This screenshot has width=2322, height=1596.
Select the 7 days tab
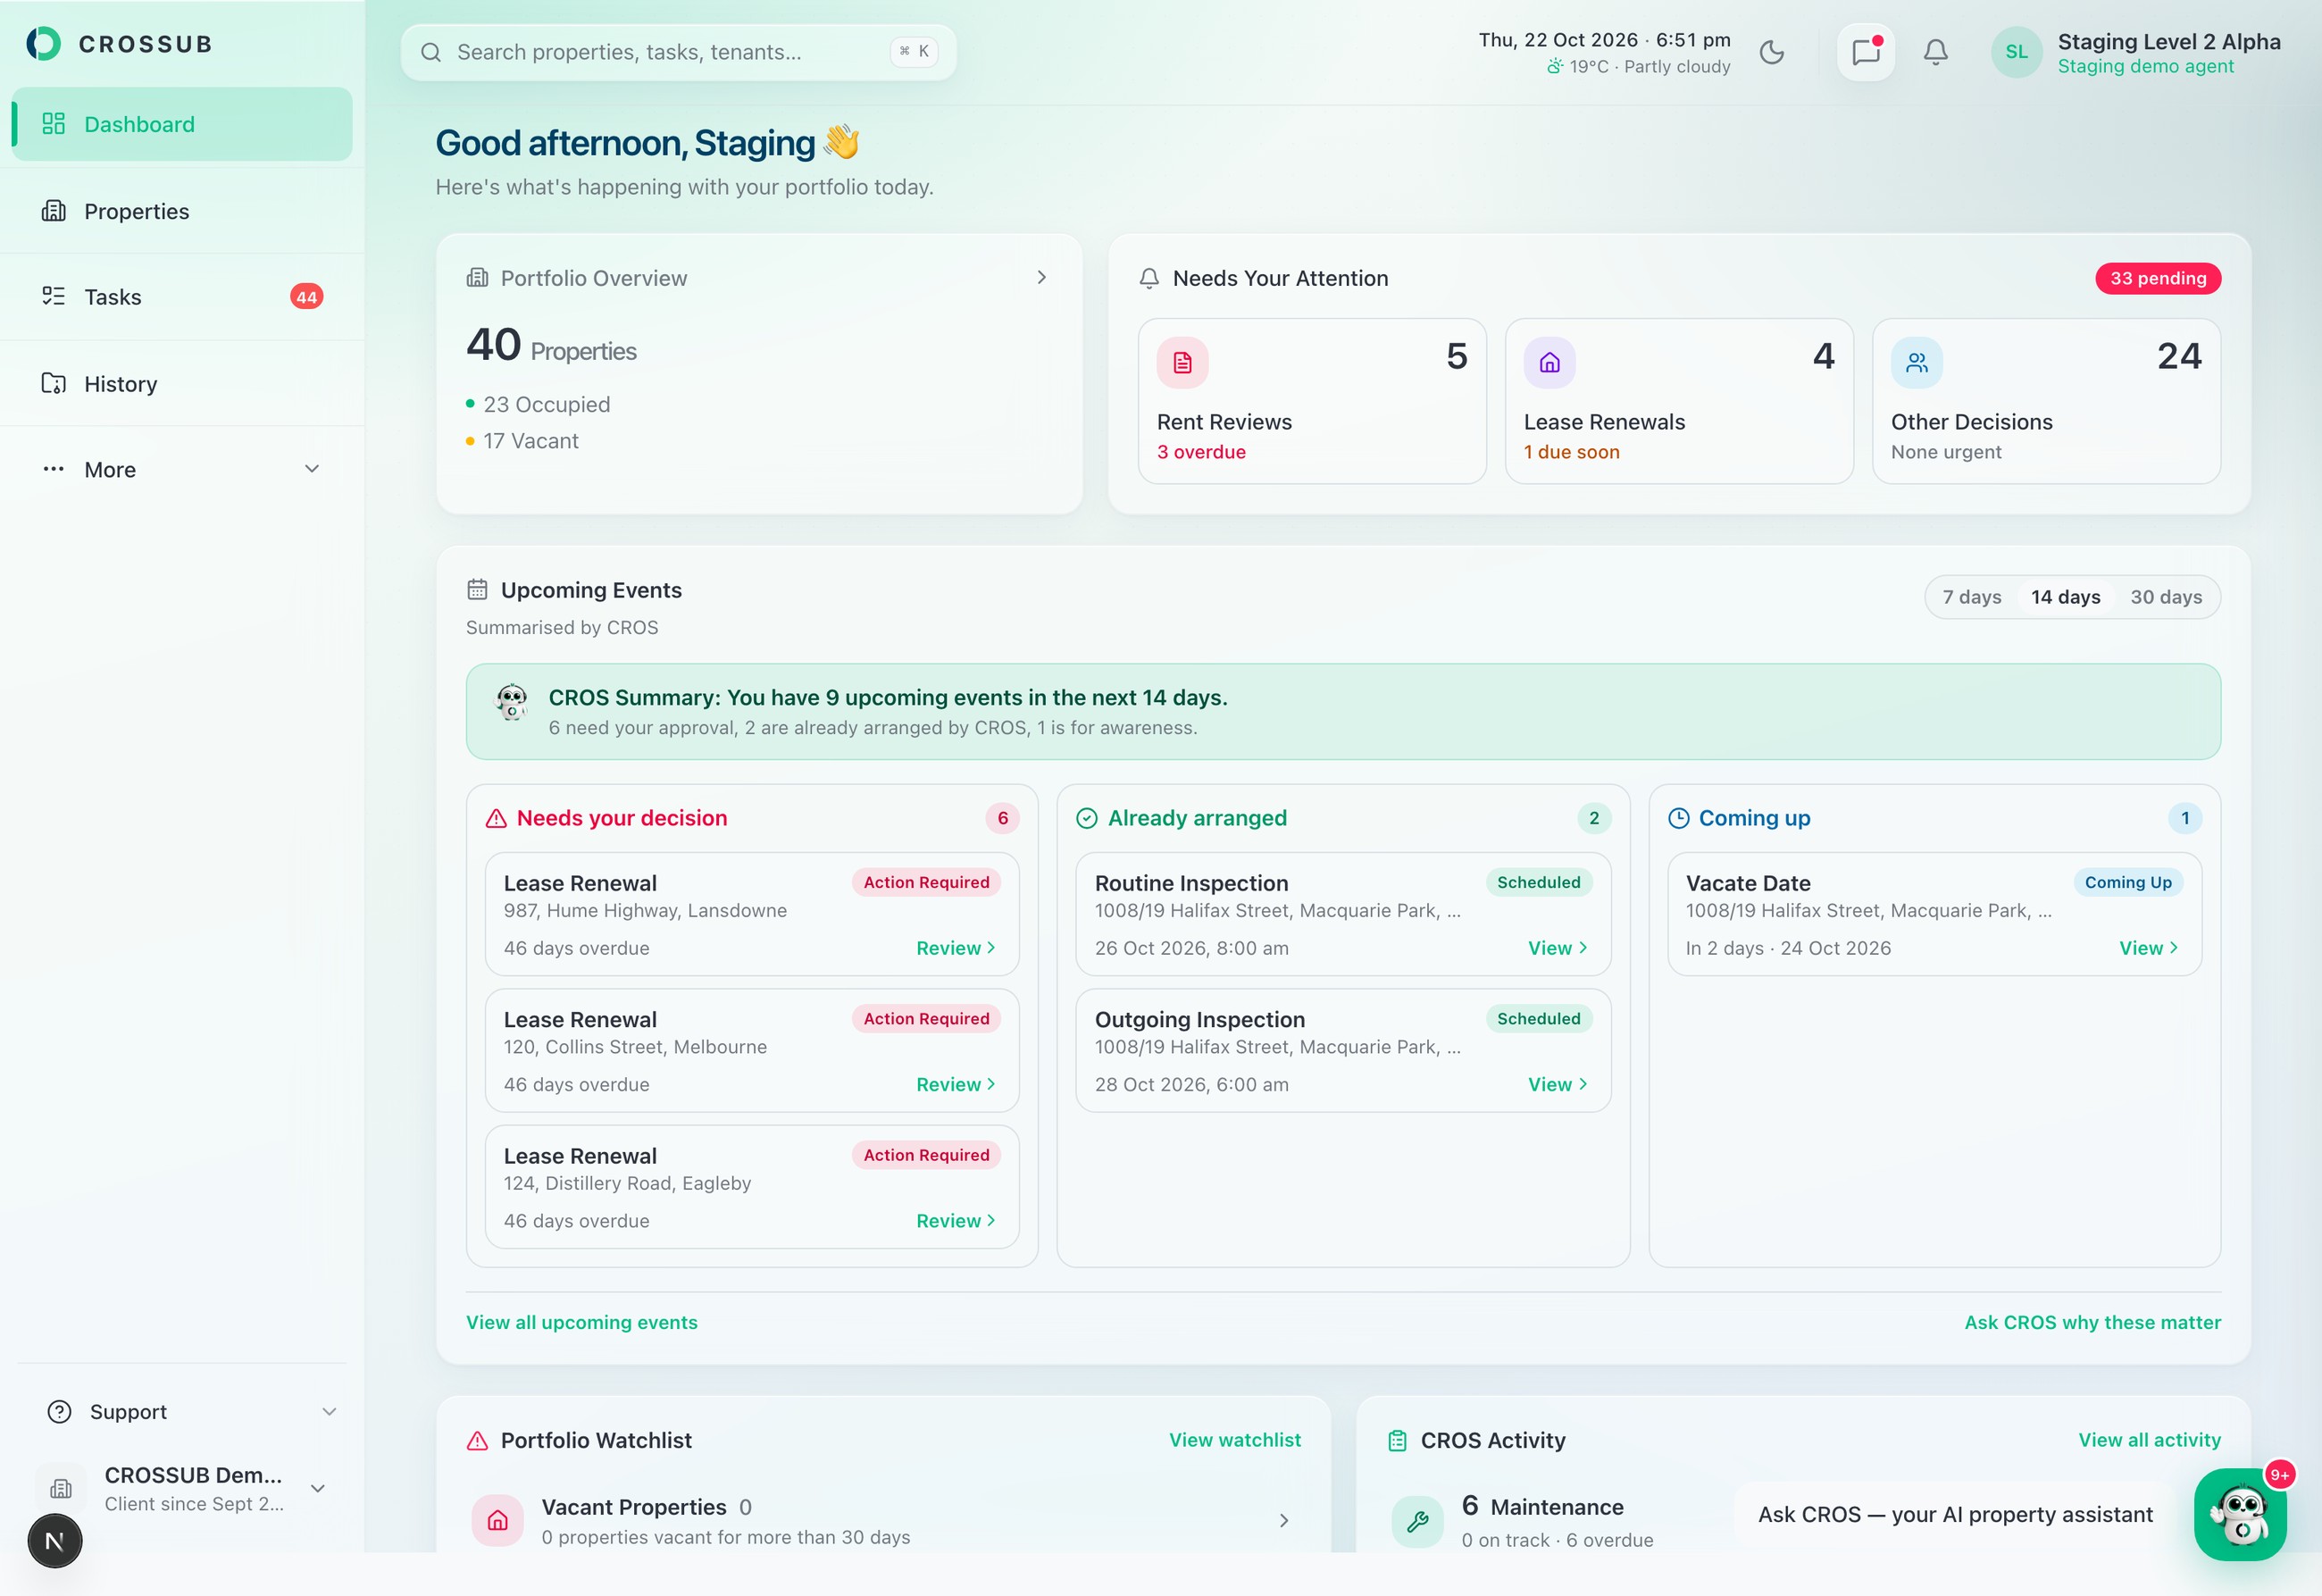click(1971, 597)
